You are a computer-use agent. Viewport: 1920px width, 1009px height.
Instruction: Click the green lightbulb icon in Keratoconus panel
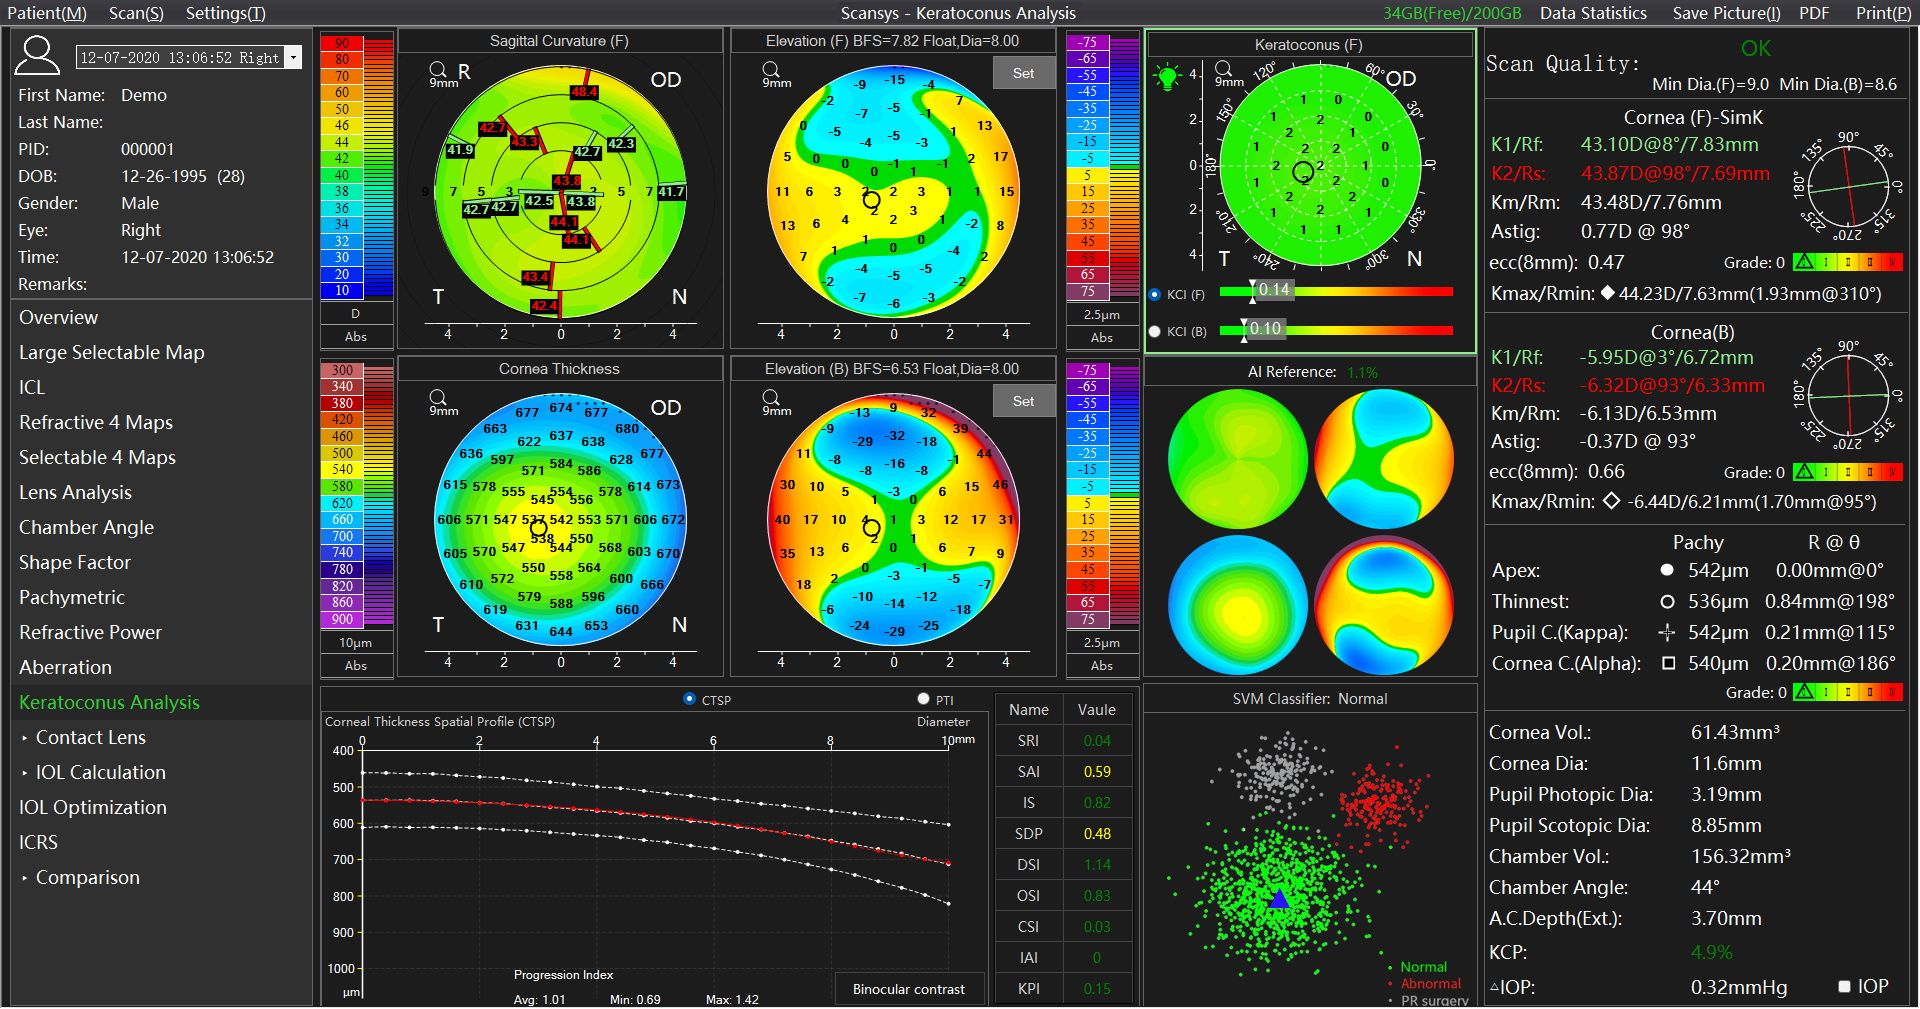(x=1166, y=76)
